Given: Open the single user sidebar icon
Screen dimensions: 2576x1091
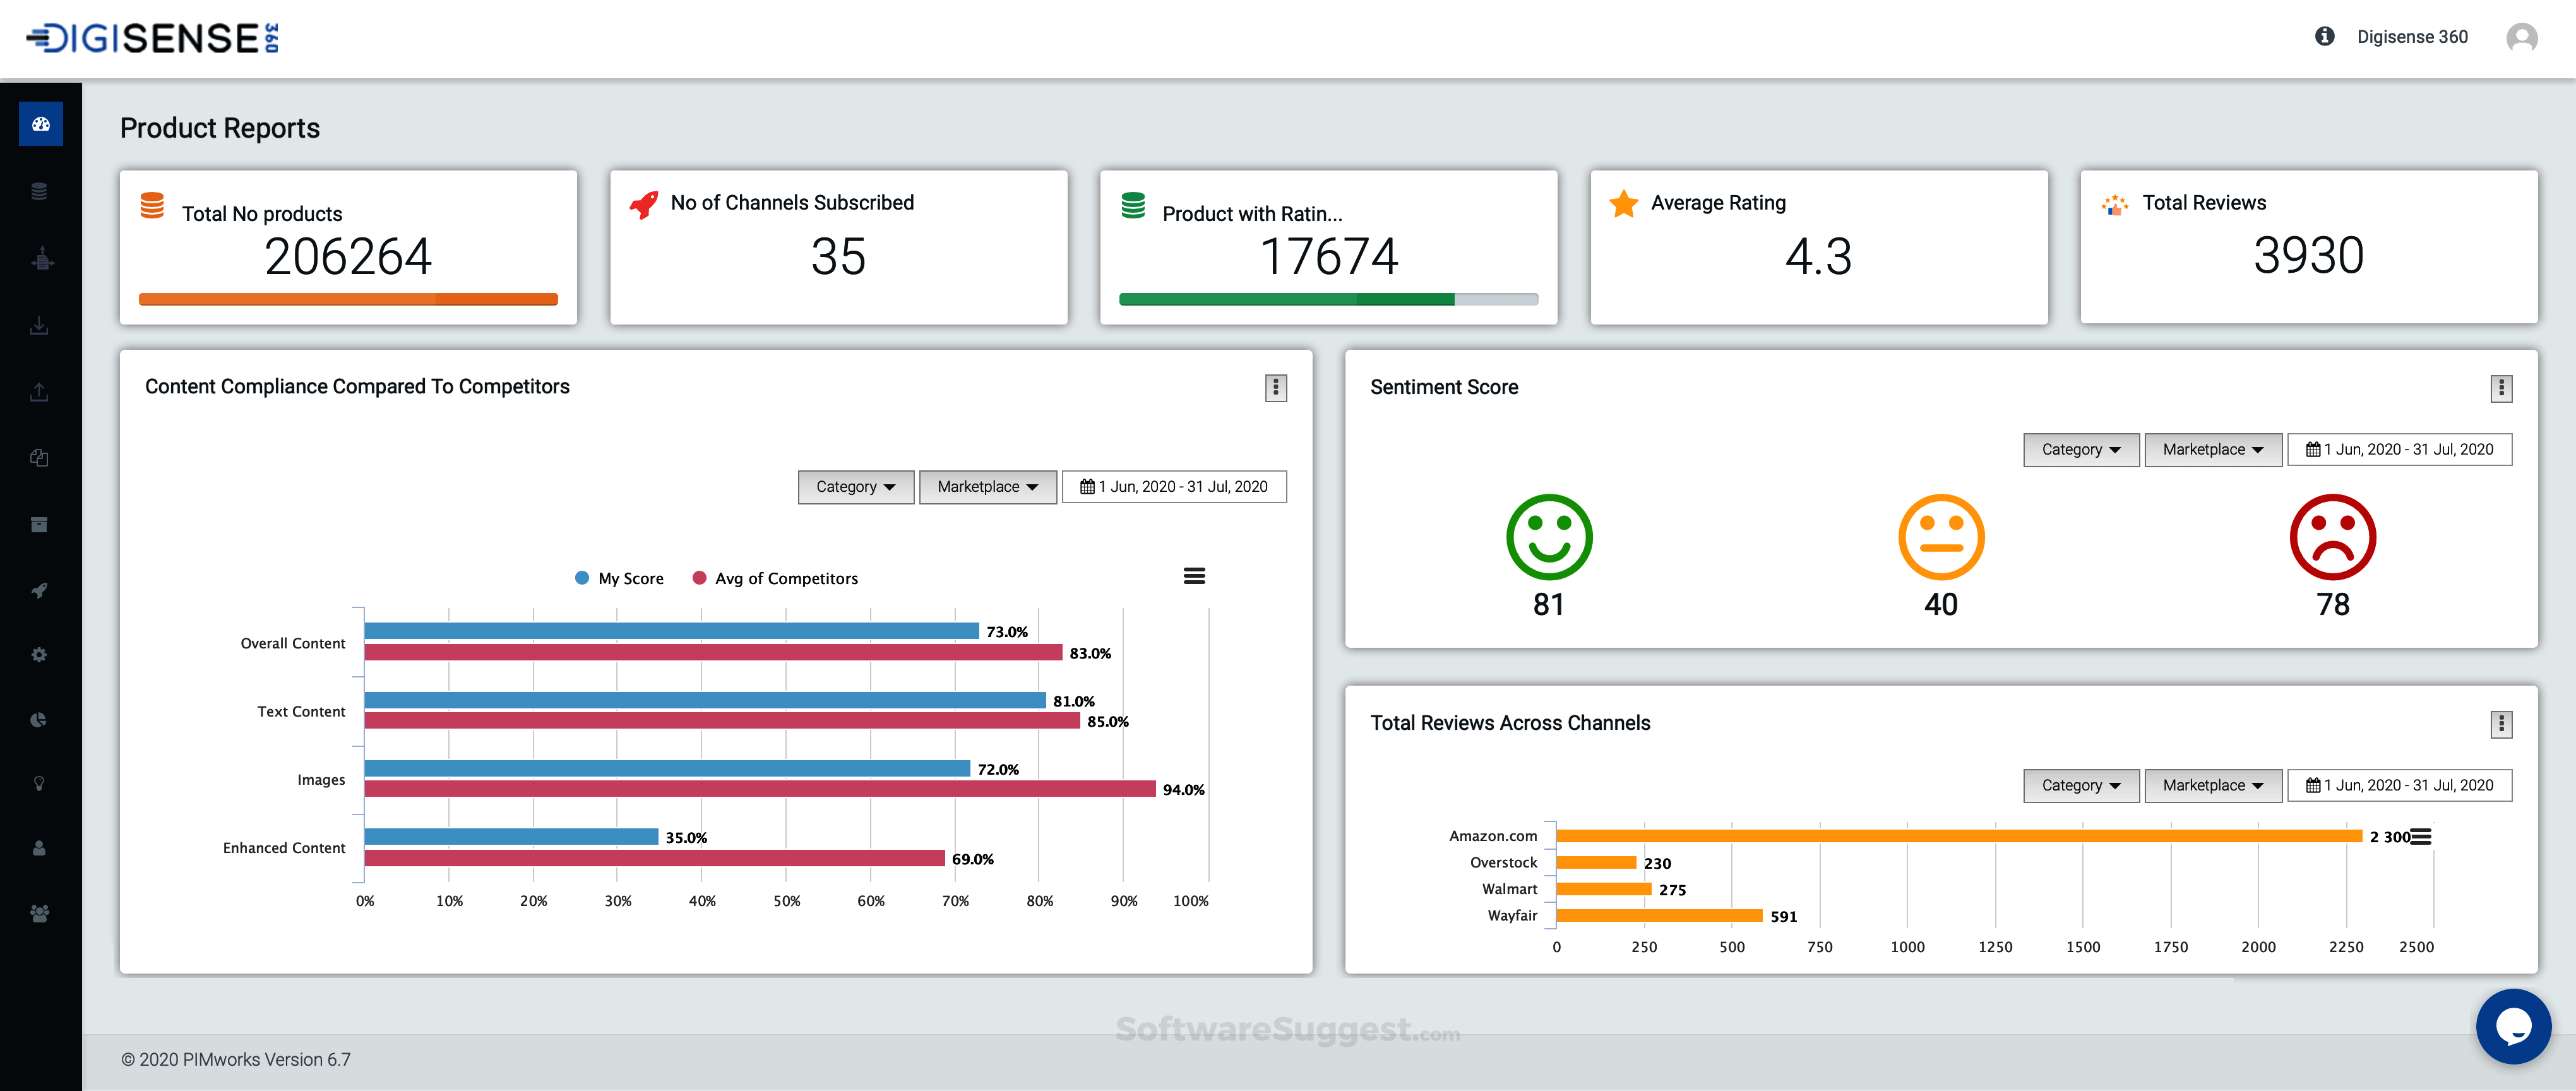Looking at the screenshot, I should coord(40,848).
